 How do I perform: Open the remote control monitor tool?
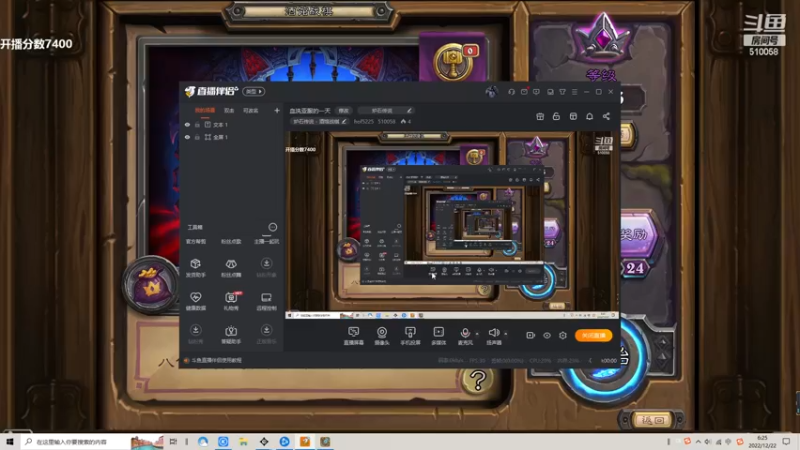click(x=266, y=301)
